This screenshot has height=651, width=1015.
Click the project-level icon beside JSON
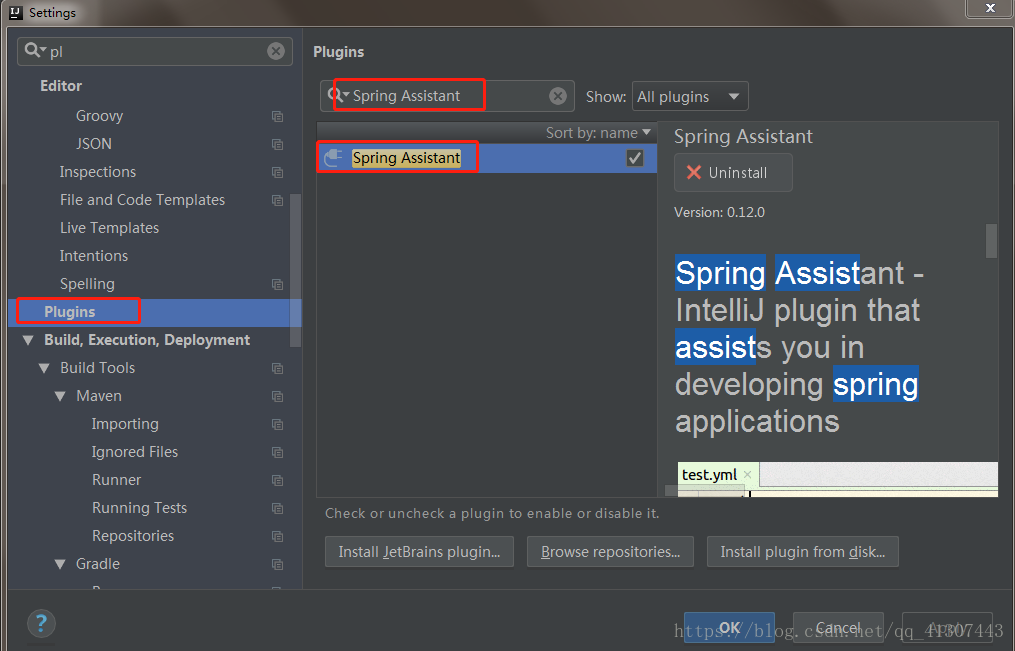point(277,144)
